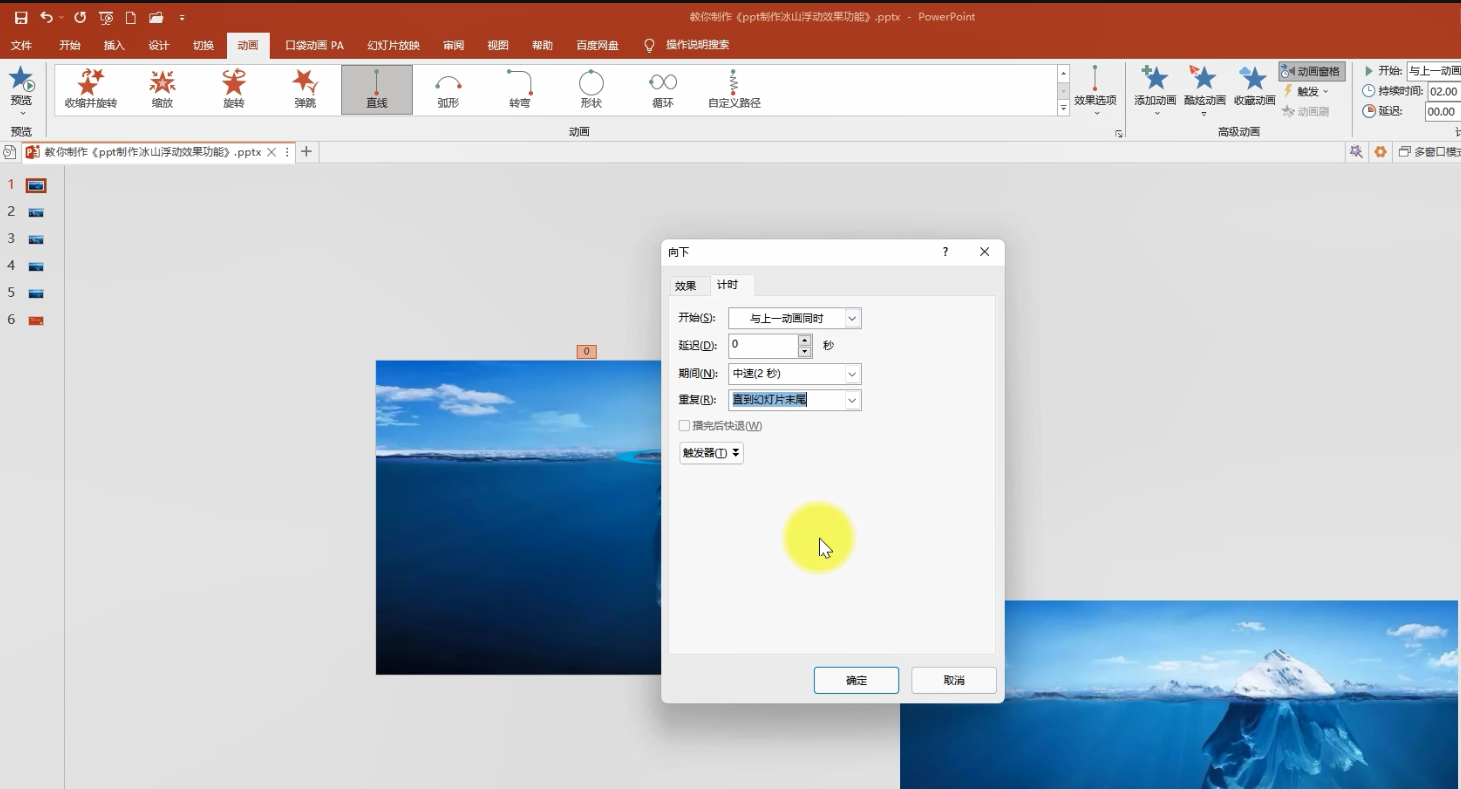
Task: Click the 确定 button to confirm
Action: 856,680
